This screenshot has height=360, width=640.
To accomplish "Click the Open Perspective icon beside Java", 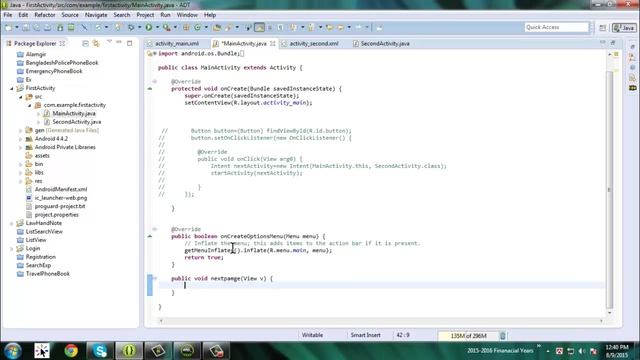I will (603, 28).
